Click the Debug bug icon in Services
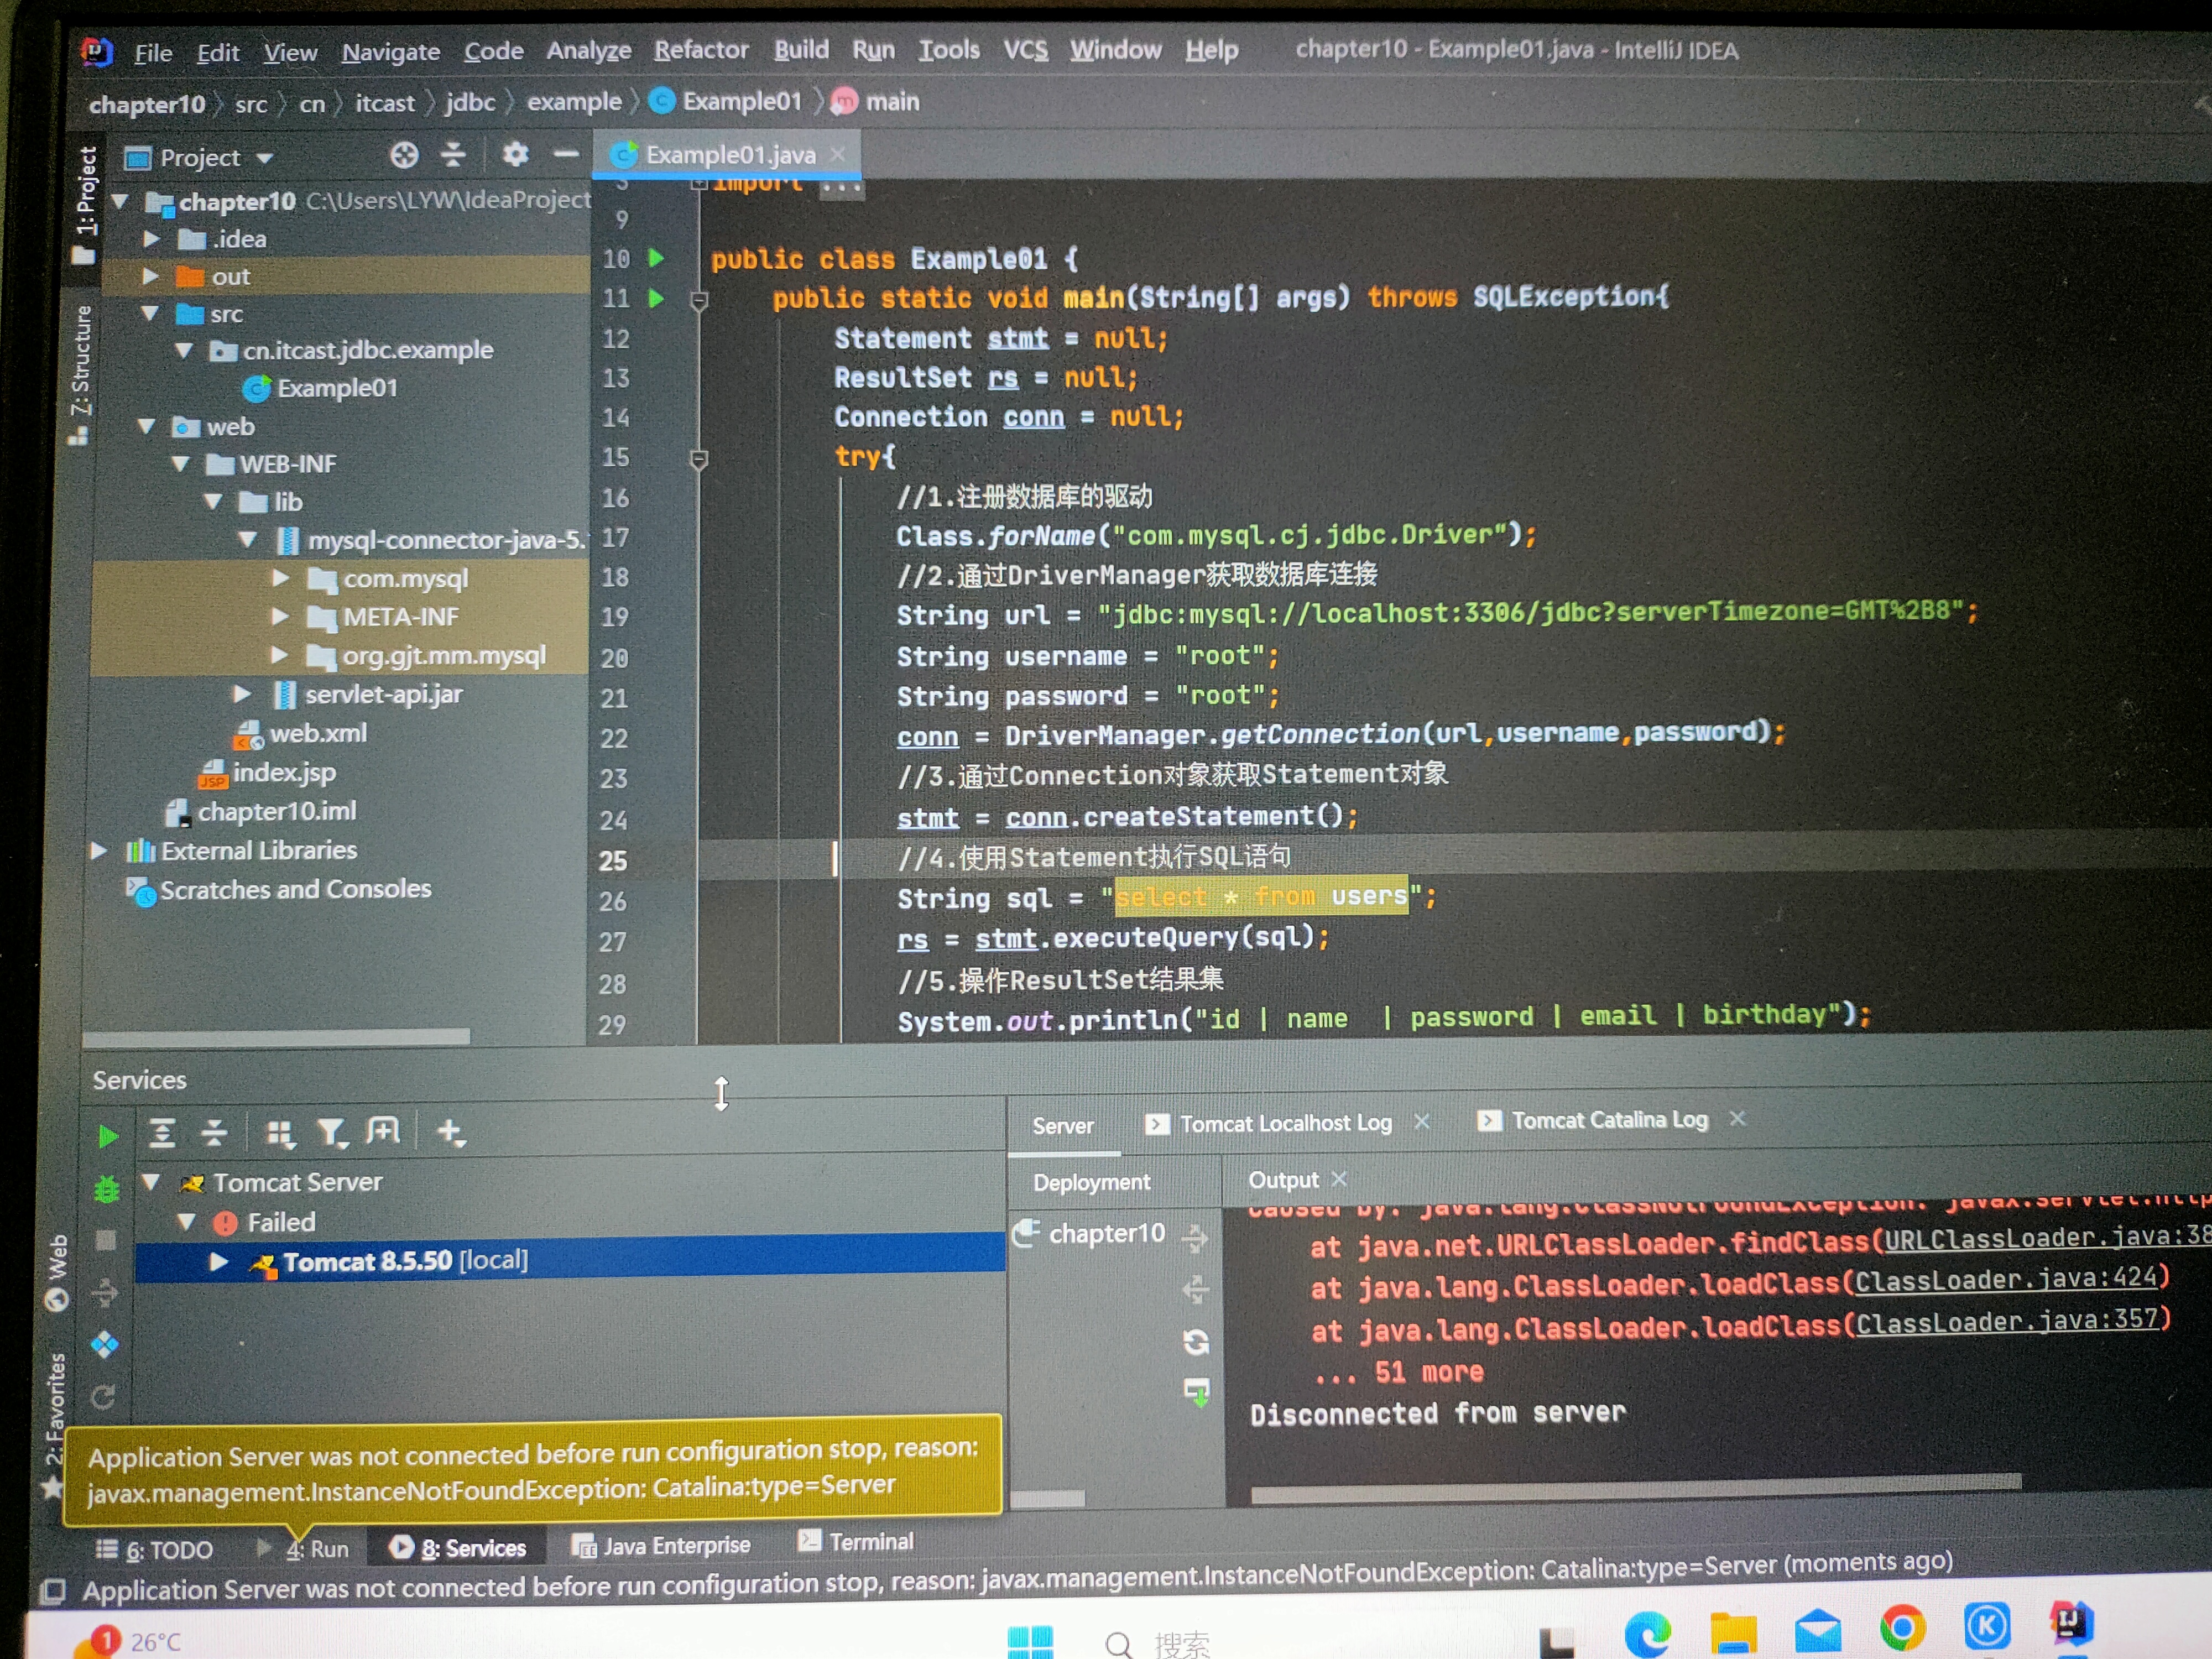 pyautogui.click(x=107, y=1189)
